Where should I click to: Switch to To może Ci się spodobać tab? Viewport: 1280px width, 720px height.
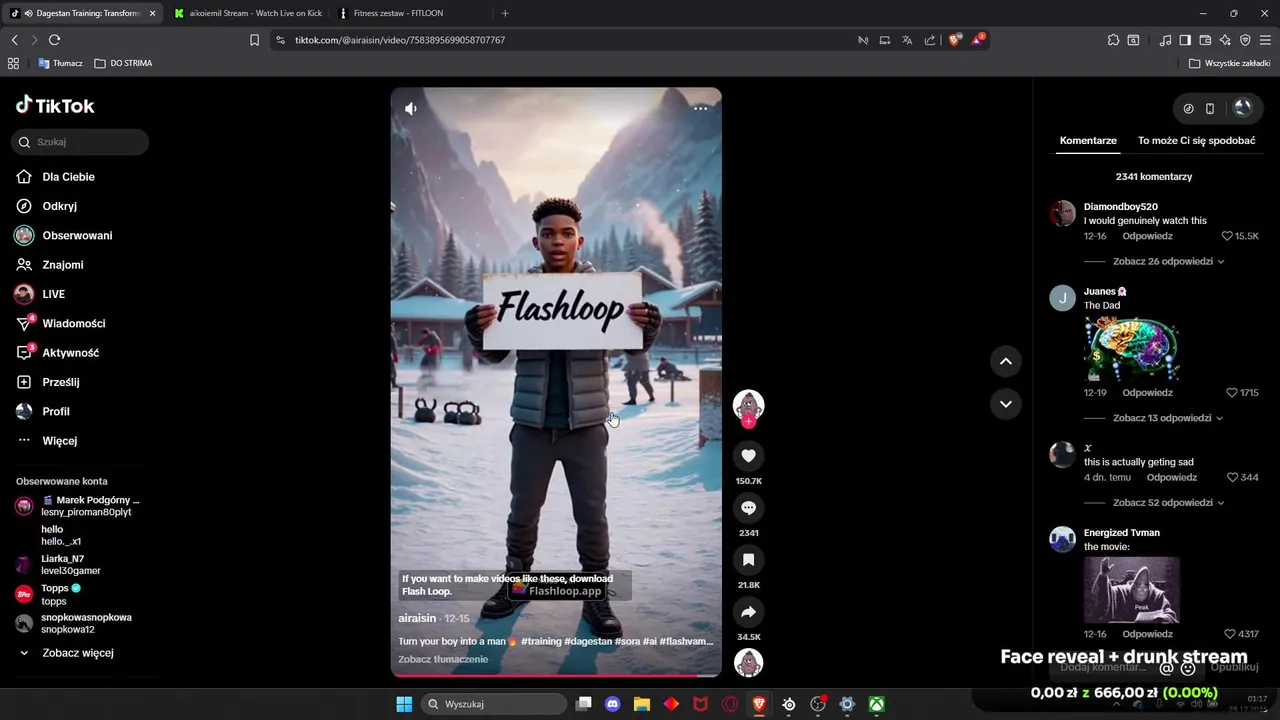1196,141
